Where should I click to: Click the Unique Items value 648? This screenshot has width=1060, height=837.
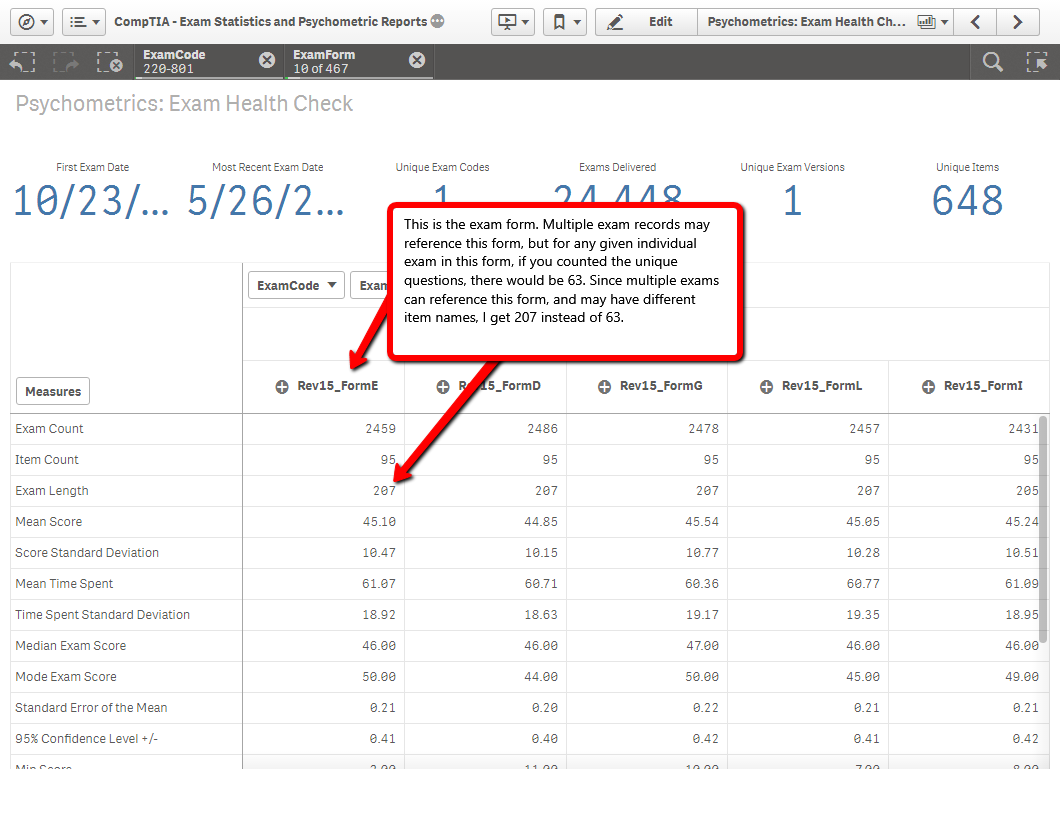pyautogui.click(x=967, y=201)
